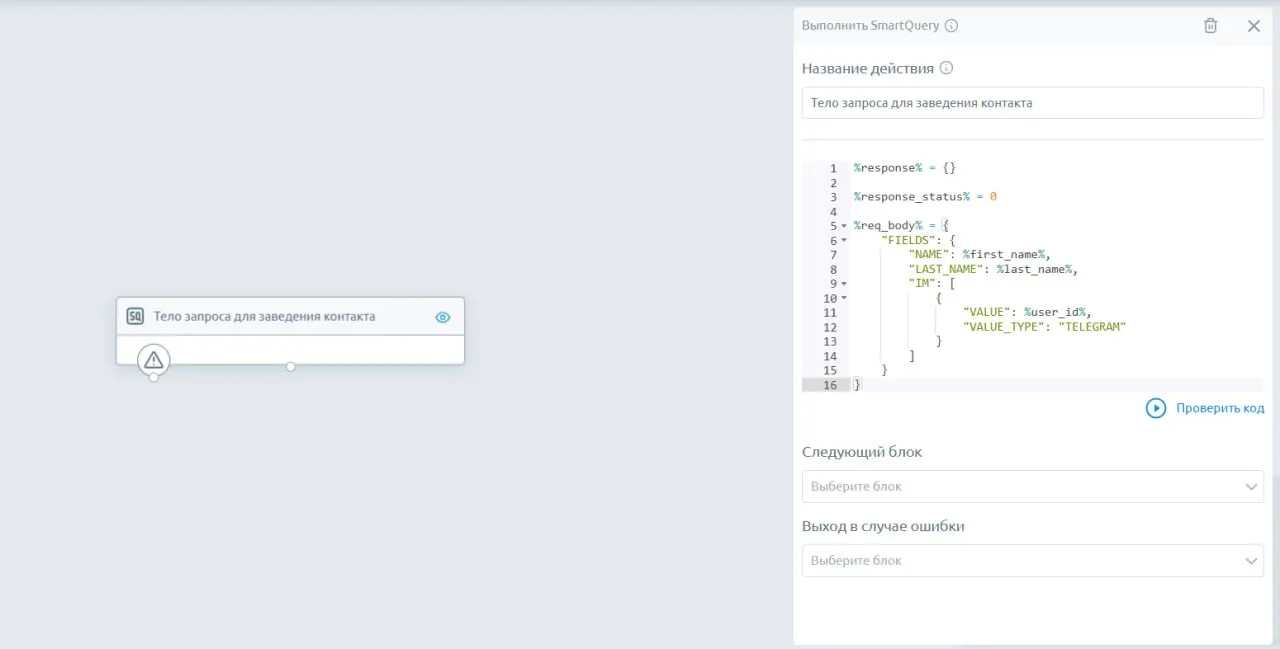Click the SQ icon on the block
The width and height of the screenshot is (1280, 649).
[x=135, y=317]
